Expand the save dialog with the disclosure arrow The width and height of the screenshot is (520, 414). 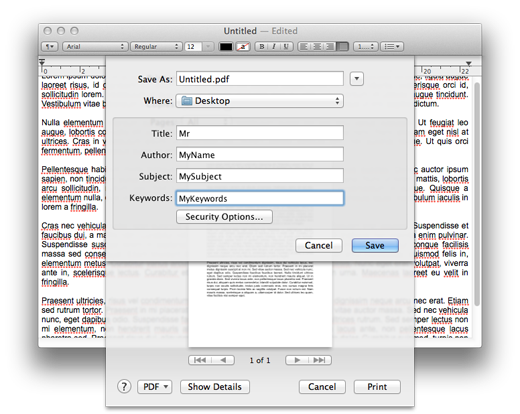point(357,79)
